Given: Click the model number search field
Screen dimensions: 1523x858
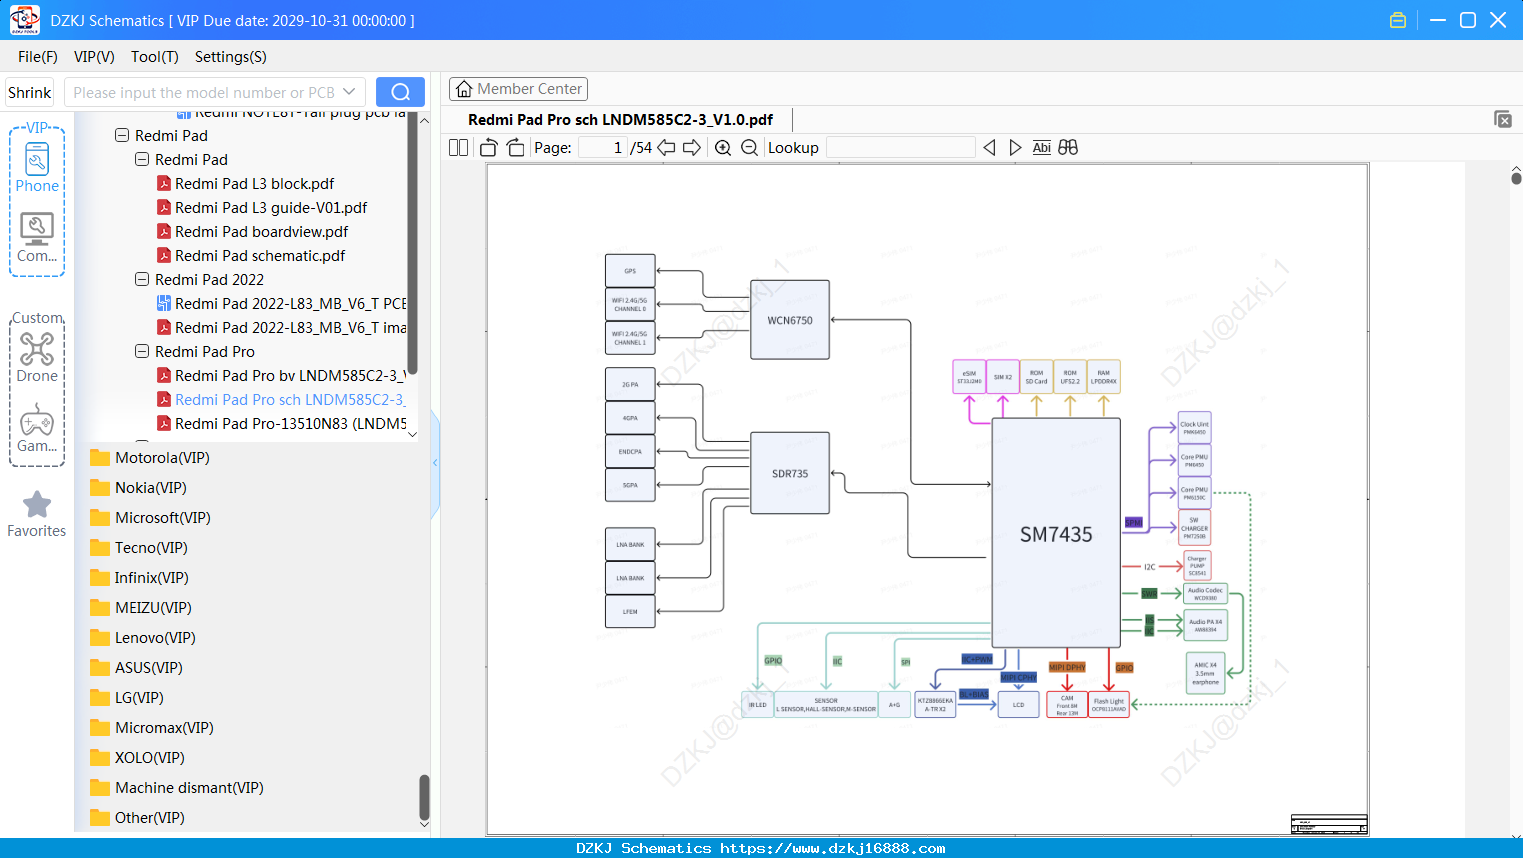Looking at the screenshot, I should [x=203, y=92].
